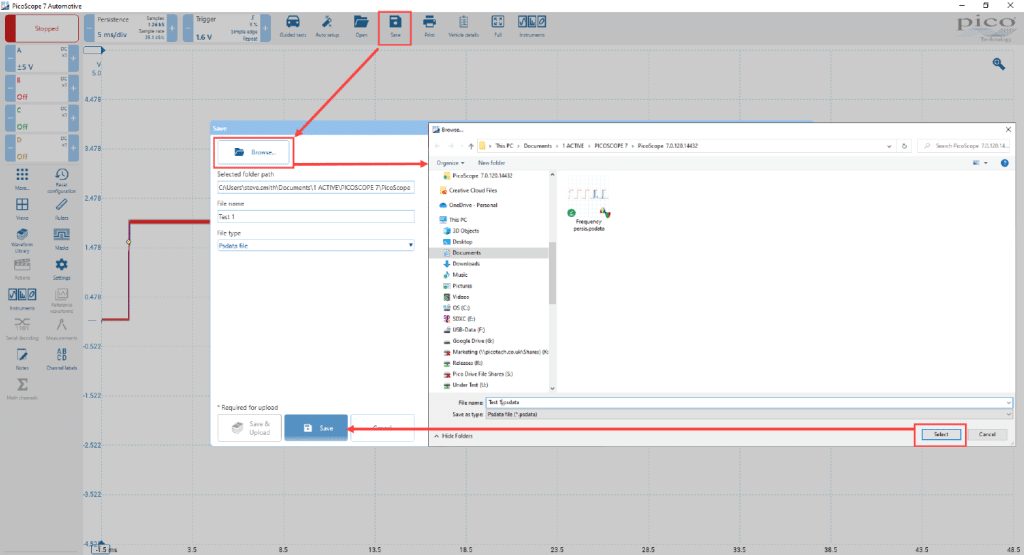Open Channel A ±5 V settings
The height and width of the screenshot is (555, 1024).
(x=42, y=59)
